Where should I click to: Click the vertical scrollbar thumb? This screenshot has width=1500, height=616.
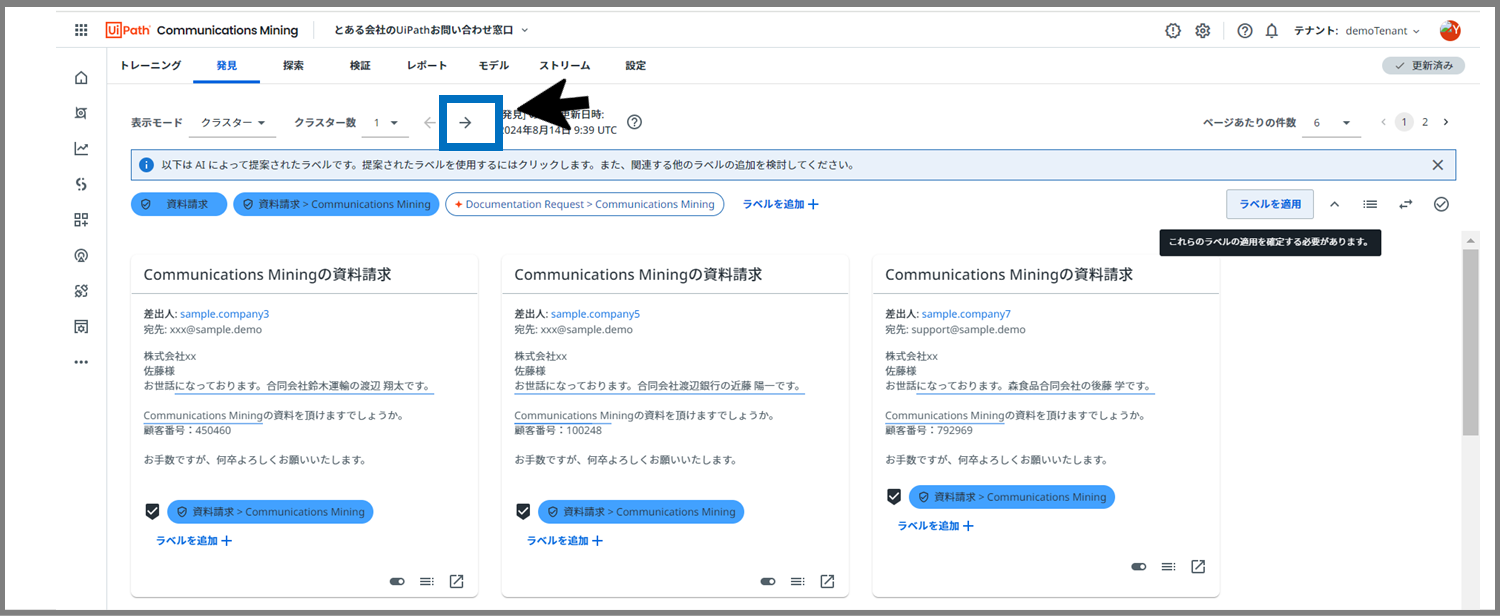[1470, 341]
